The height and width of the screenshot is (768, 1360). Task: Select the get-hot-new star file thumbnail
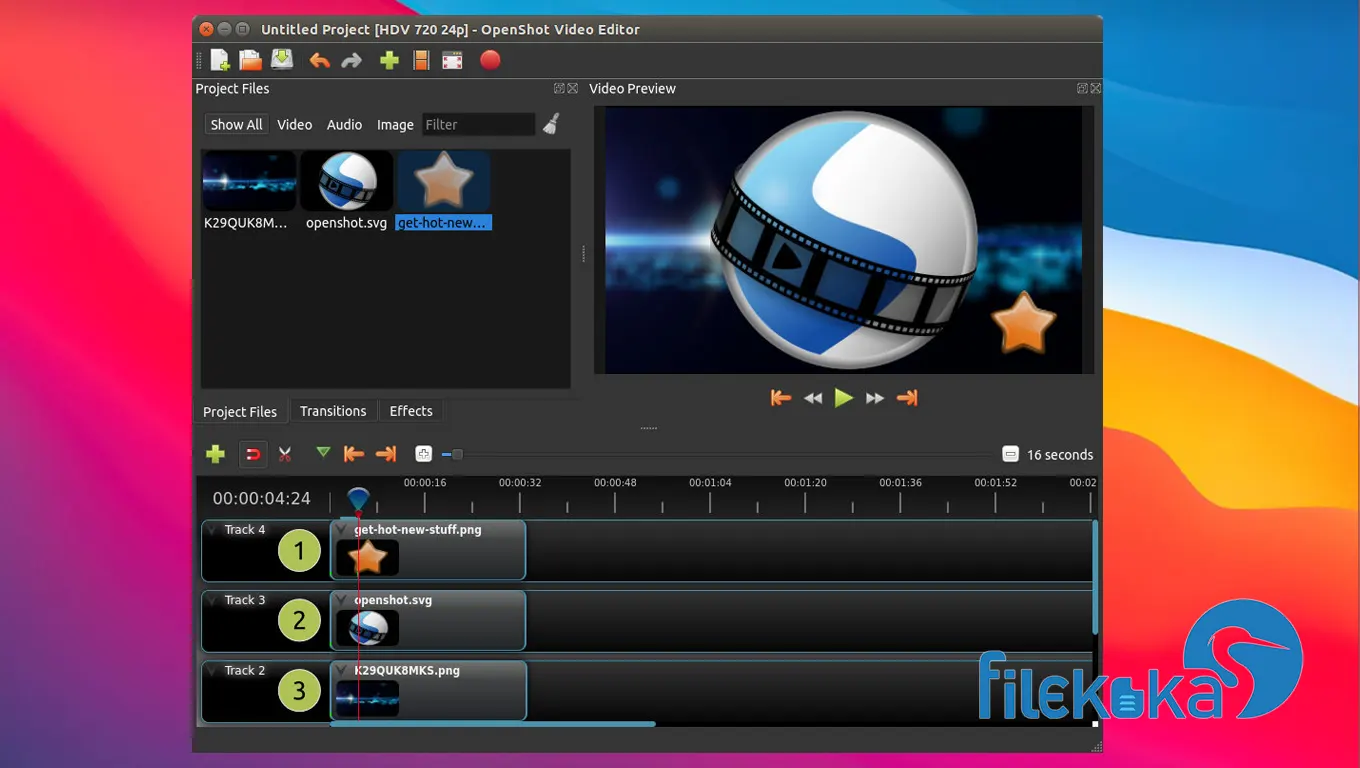coord(444,181)
